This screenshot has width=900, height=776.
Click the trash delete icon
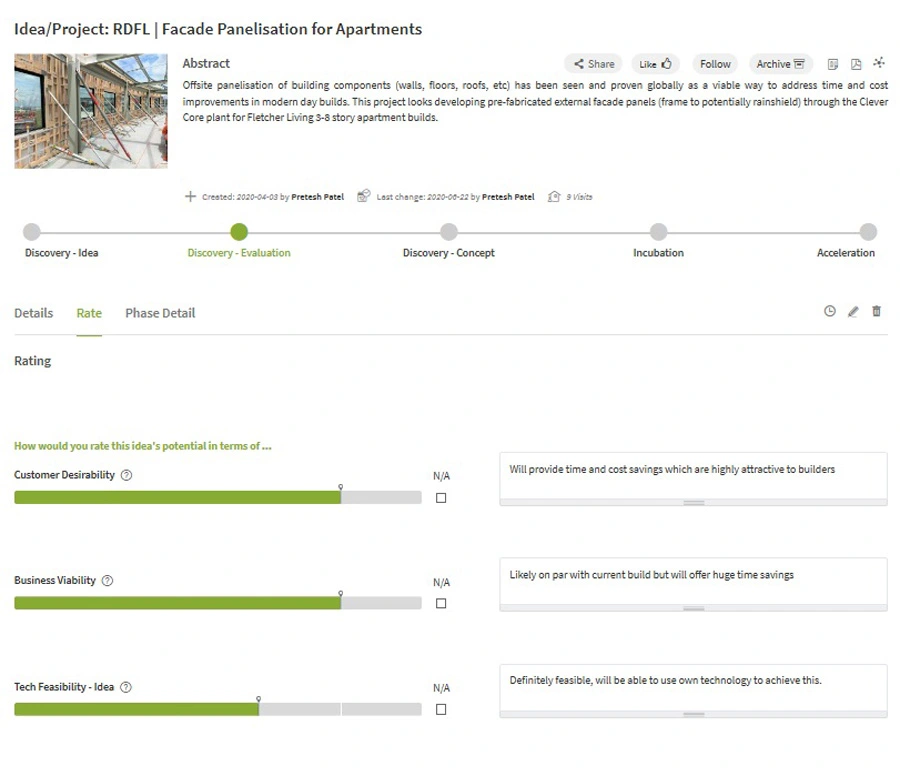(876, 311)
